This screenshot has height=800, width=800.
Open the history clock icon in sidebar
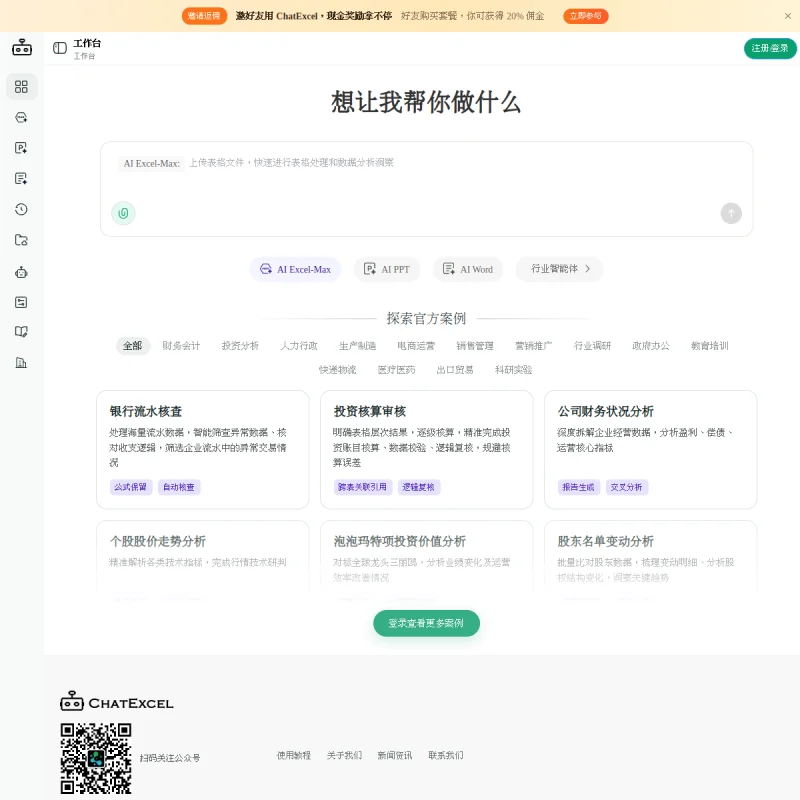pos(21,209)
